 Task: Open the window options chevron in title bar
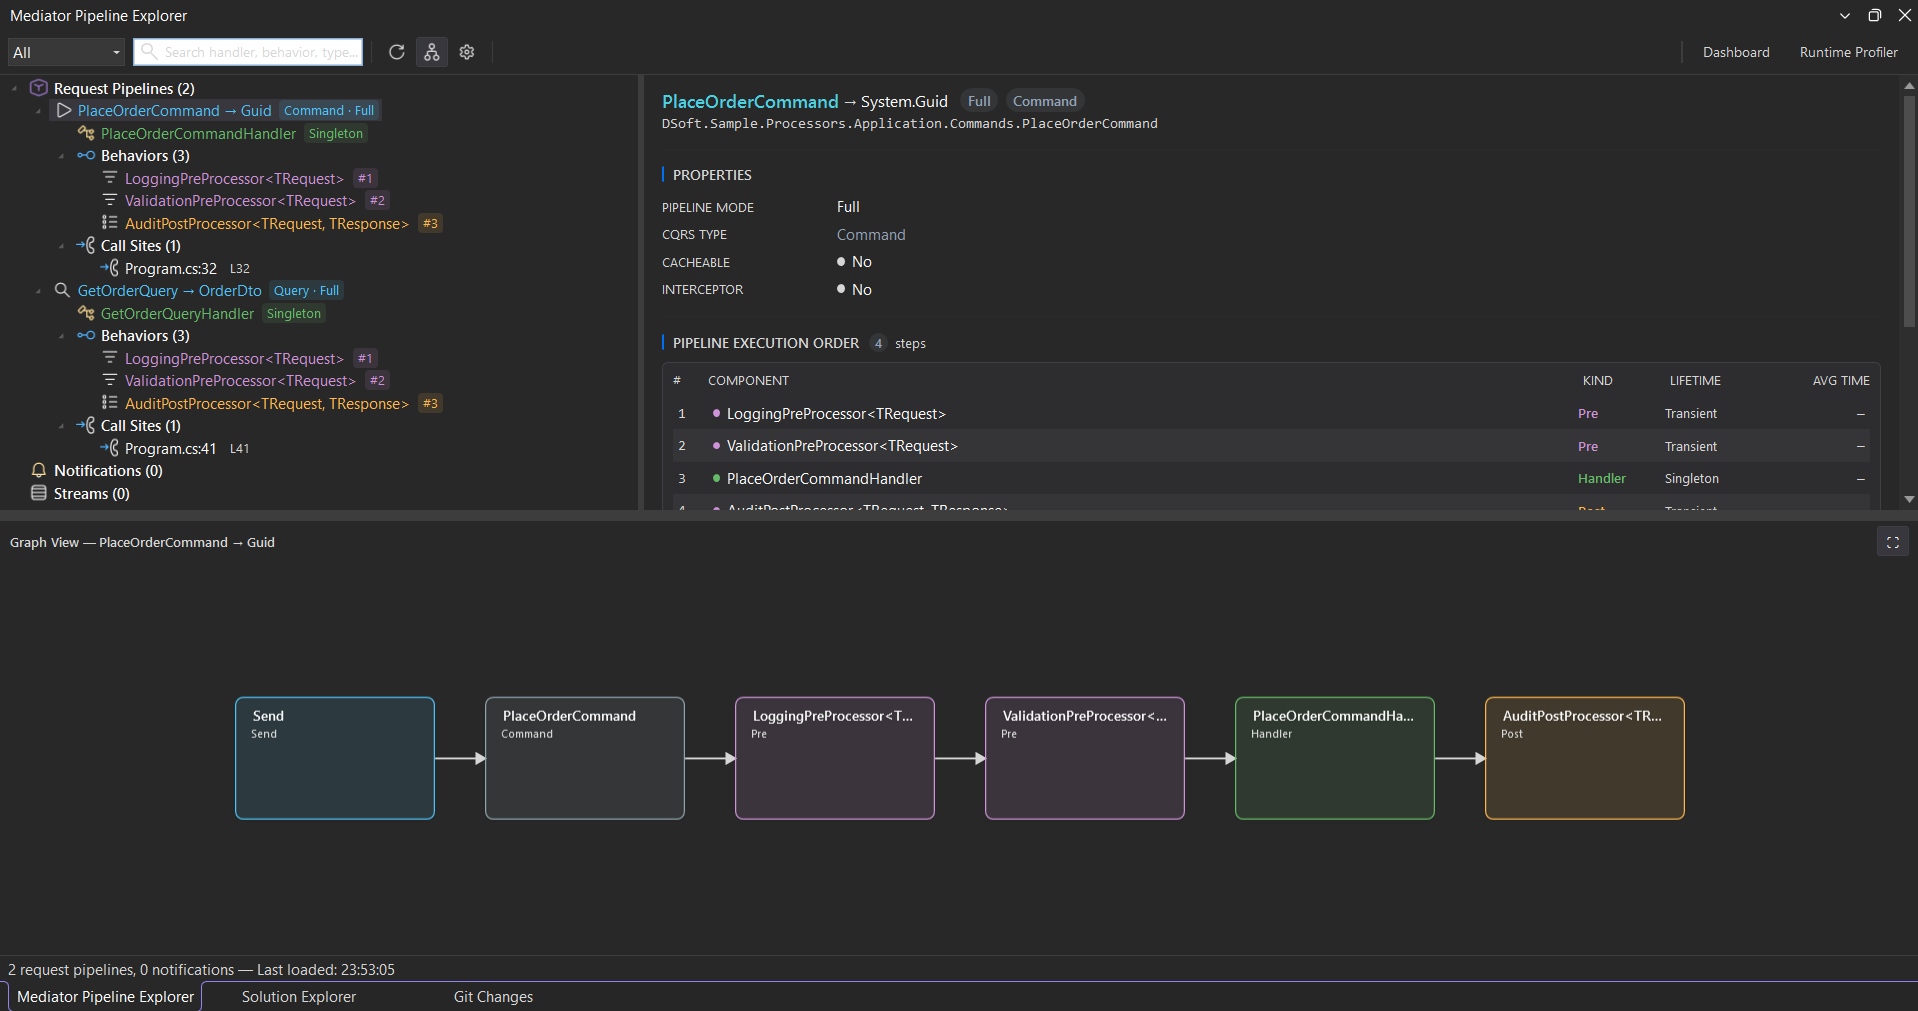1845,15
